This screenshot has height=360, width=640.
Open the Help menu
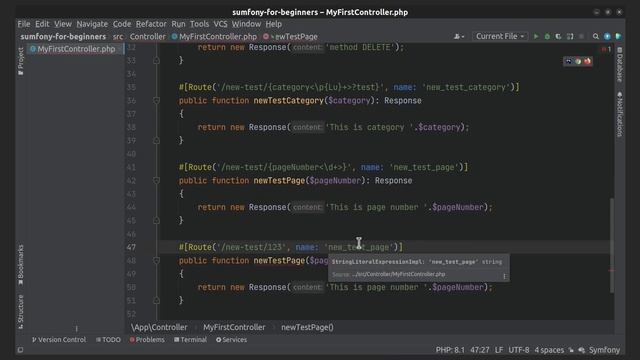pos(273,24)
